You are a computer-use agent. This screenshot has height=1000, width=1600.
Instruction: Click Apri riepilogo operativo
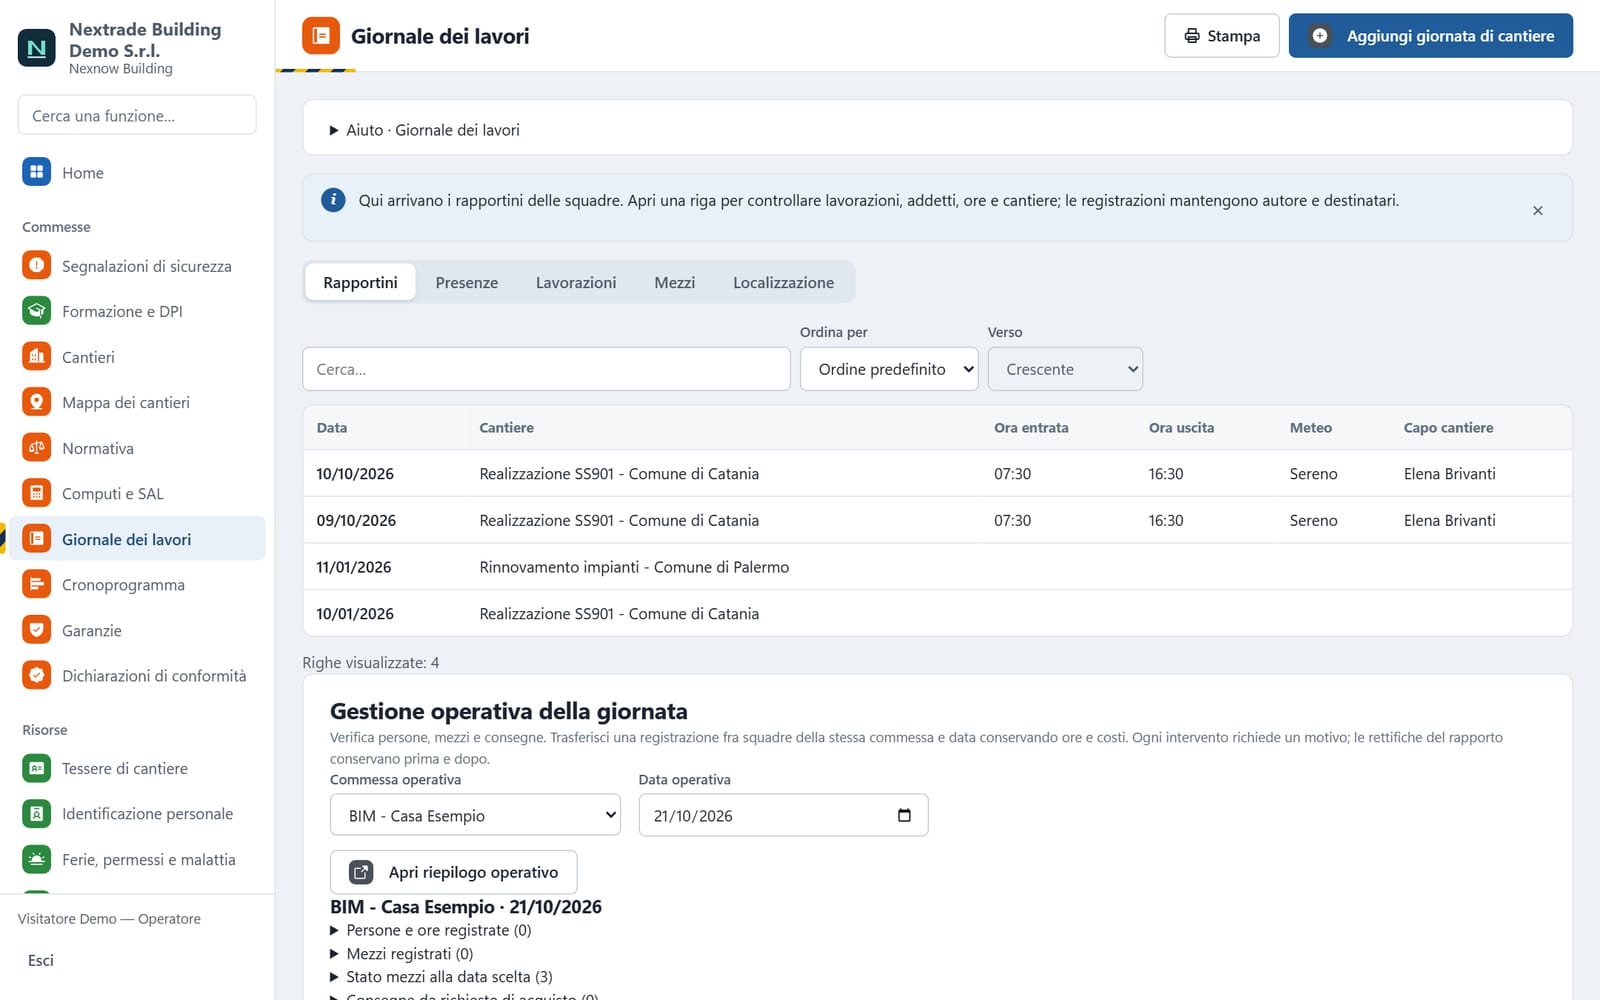[x=453, y=872]
